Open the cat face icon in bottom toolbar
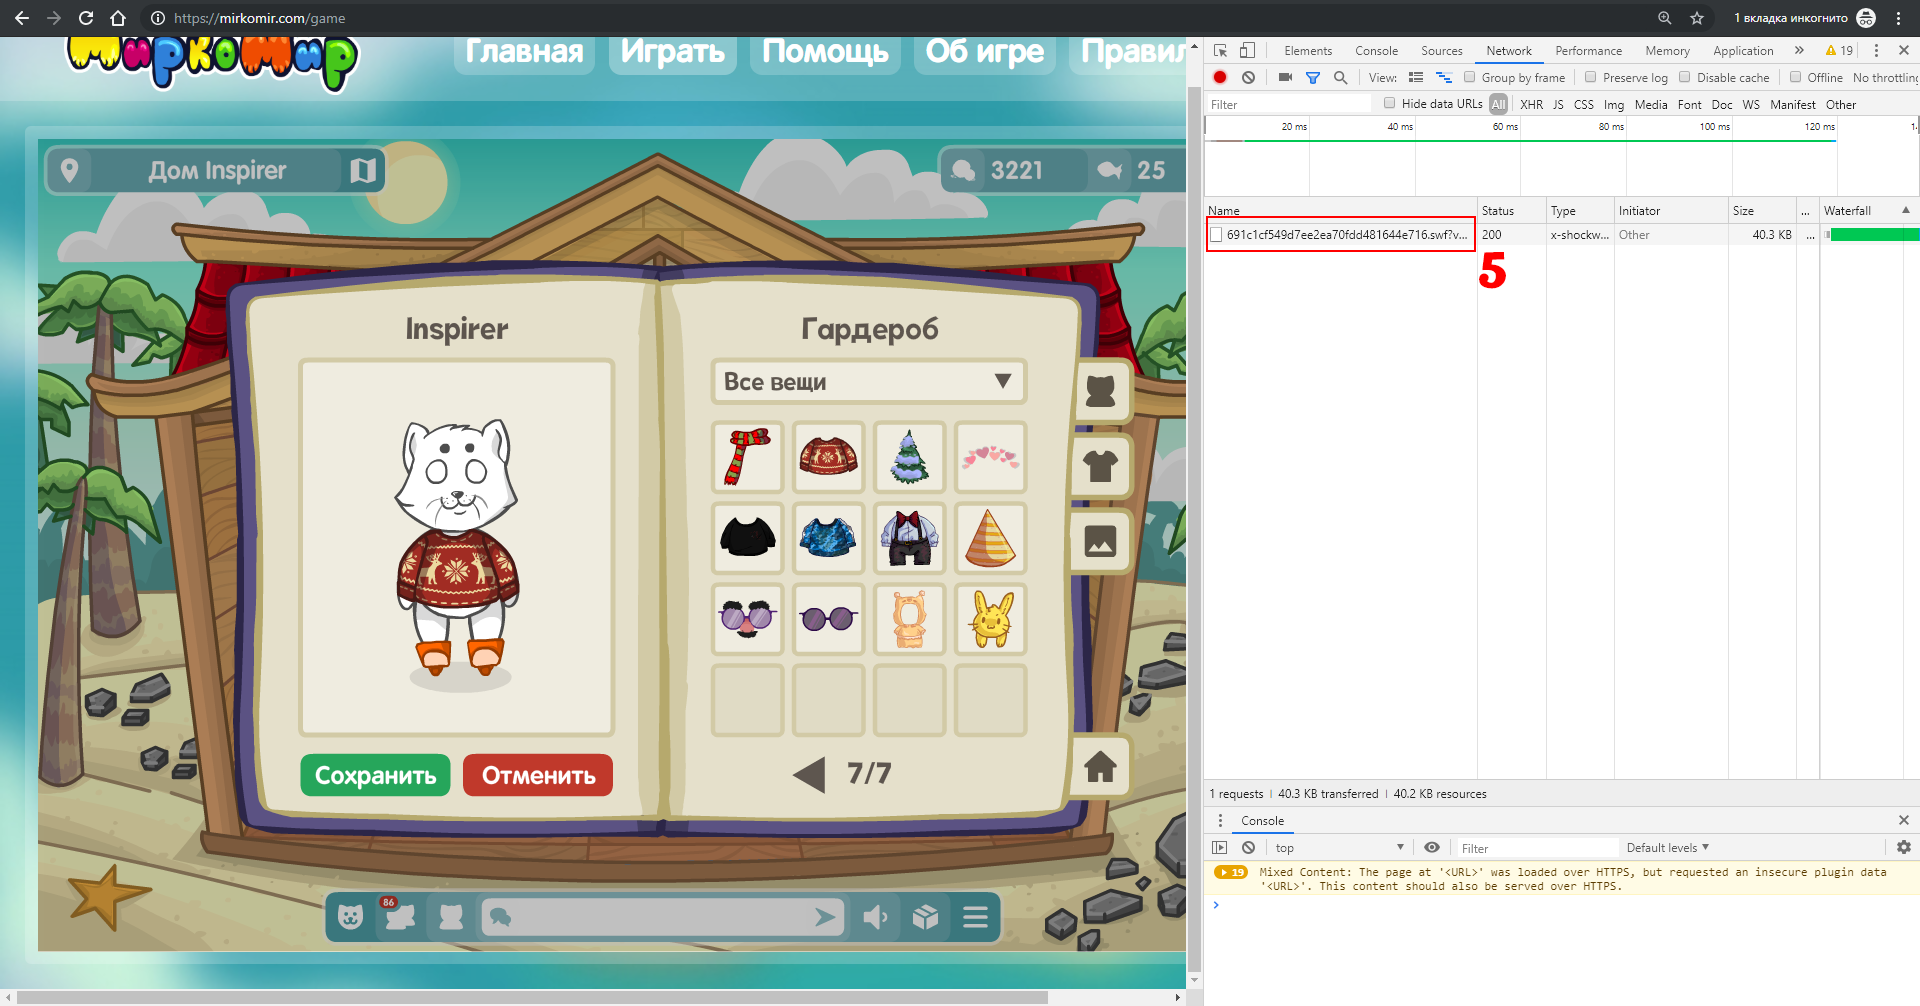The width and height of the screenshot is (1920, 1006). coord(350,917)
